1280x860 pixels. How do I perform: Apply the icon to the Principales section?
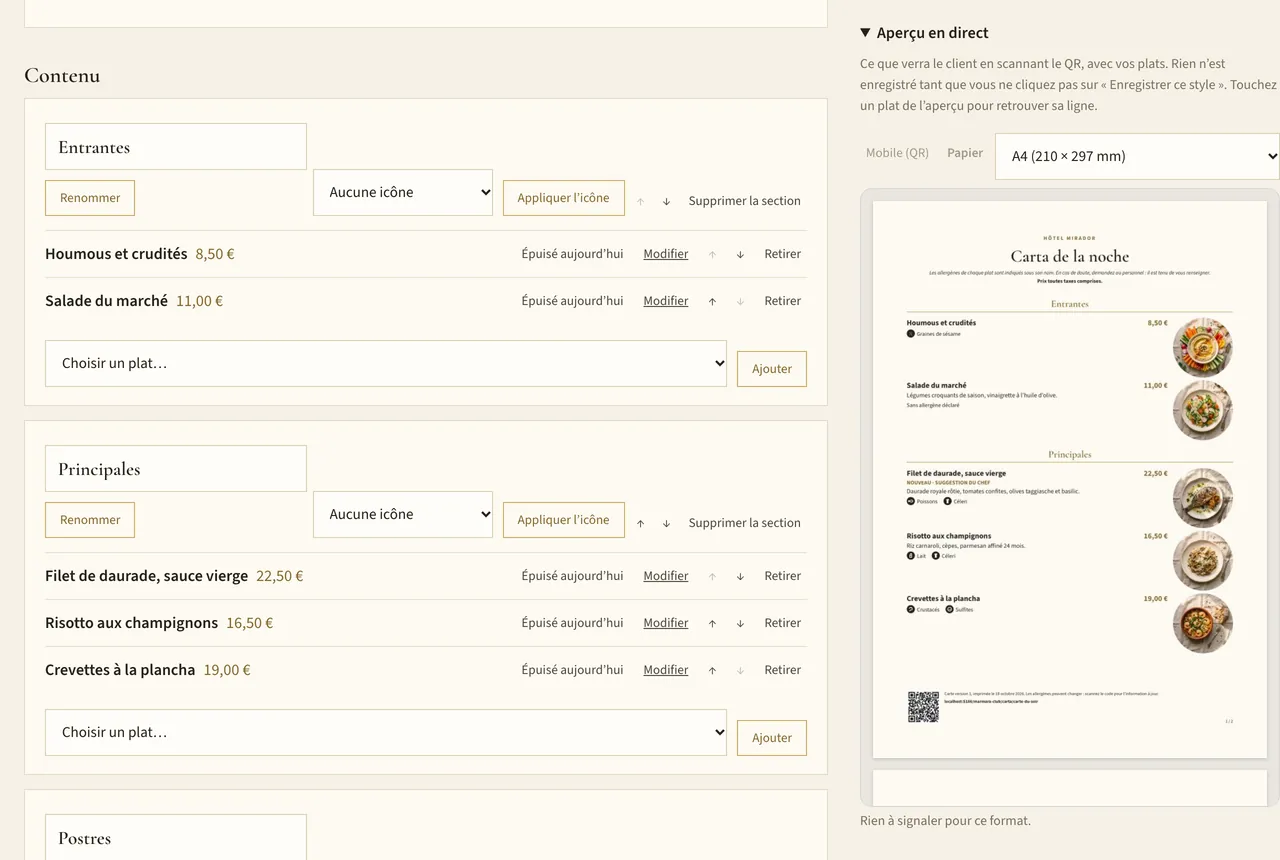(564, 520)
